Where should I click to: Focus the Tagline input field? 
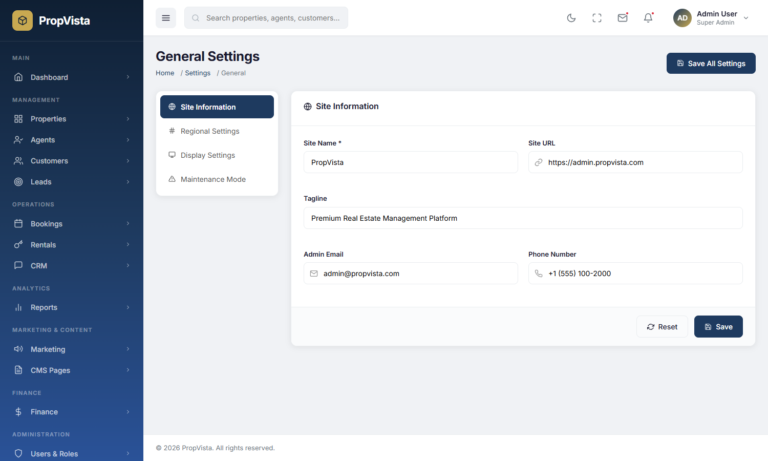[523, 218]
